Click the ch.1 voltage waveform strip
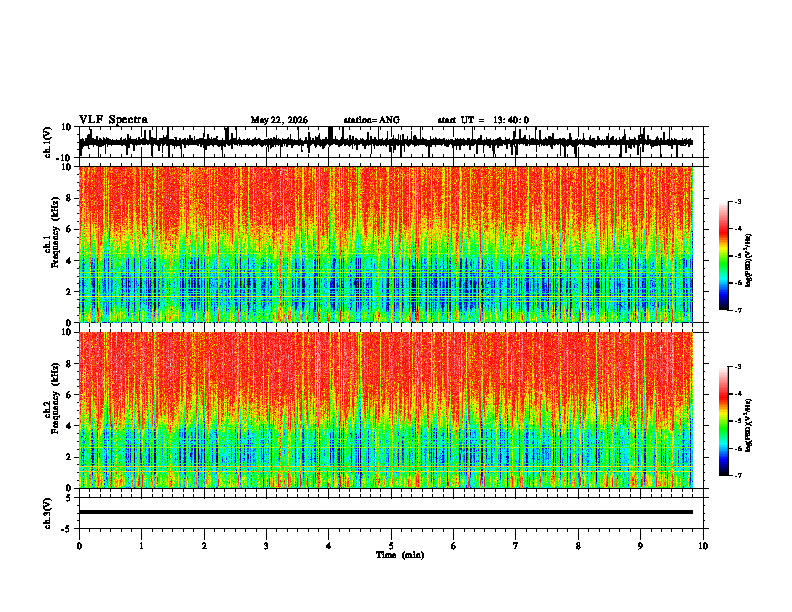The height and width of the screenshot is (612, 792). pos(386,142)
